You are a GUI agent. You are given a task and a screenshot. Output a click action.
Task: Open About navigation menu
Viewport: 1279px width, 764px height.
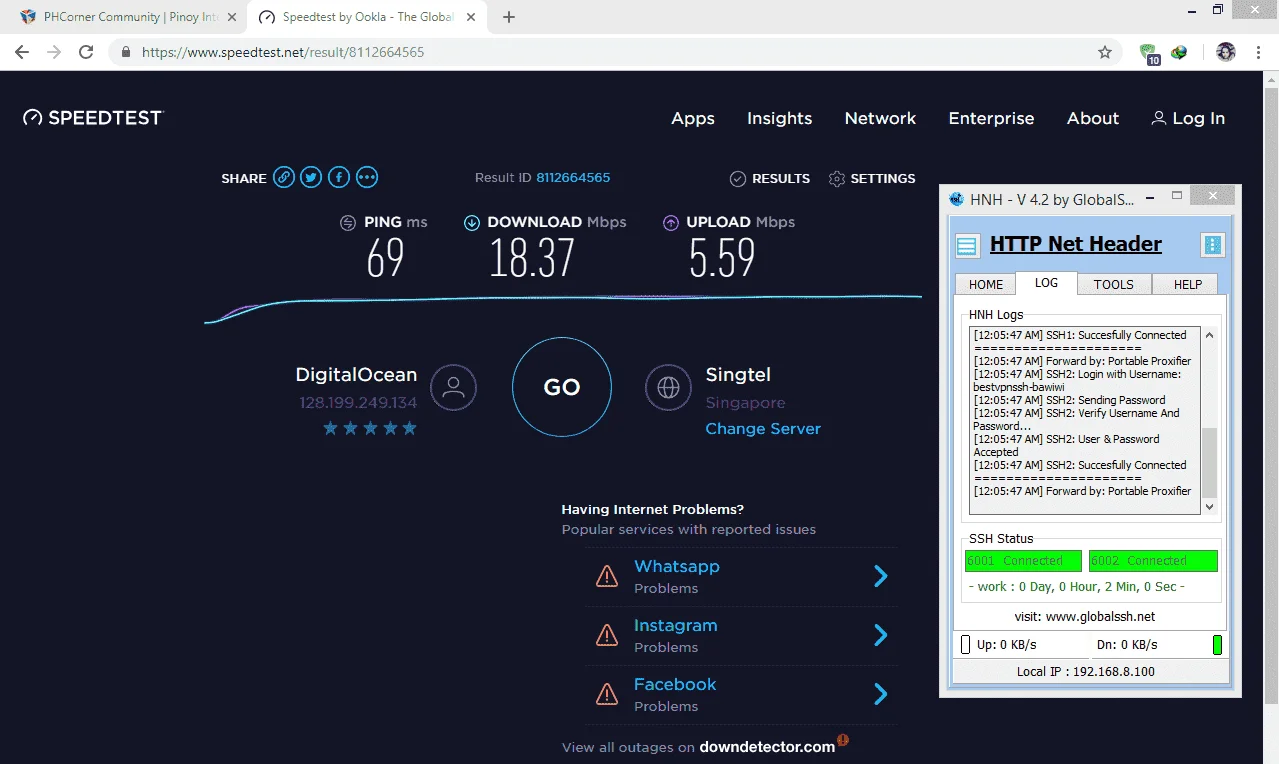click(1093, 118)
